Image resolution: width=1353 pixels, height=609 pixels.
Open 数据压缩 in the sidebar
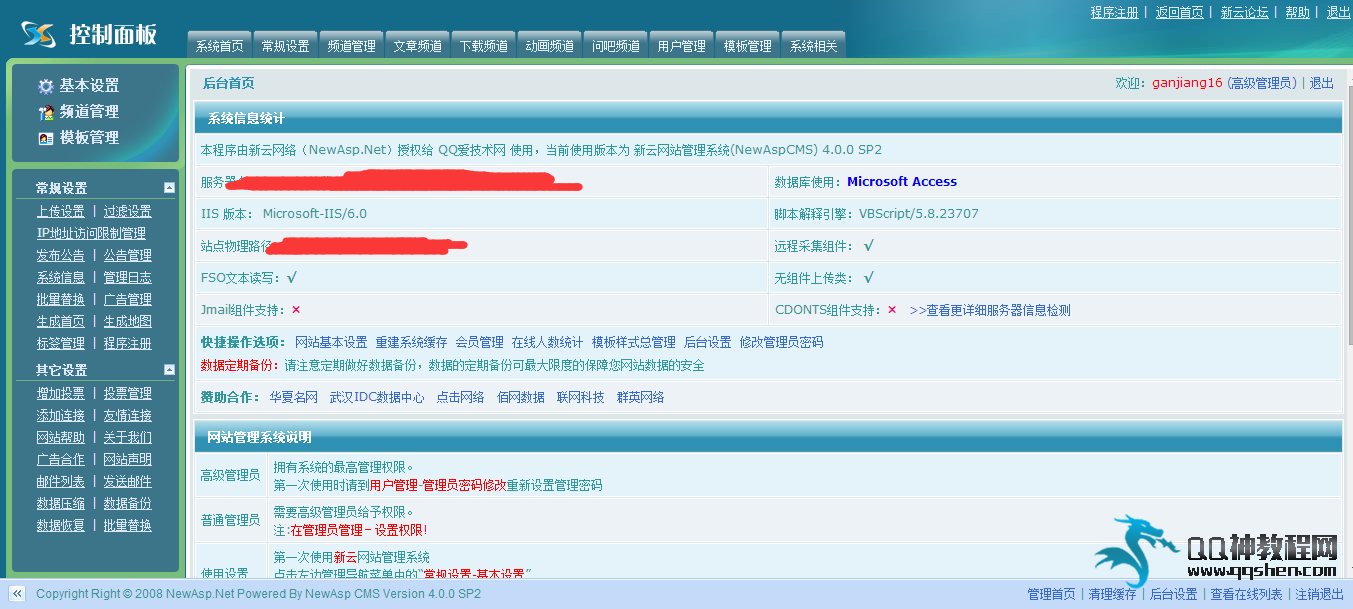pyautogui.click(x=61, y=503)
